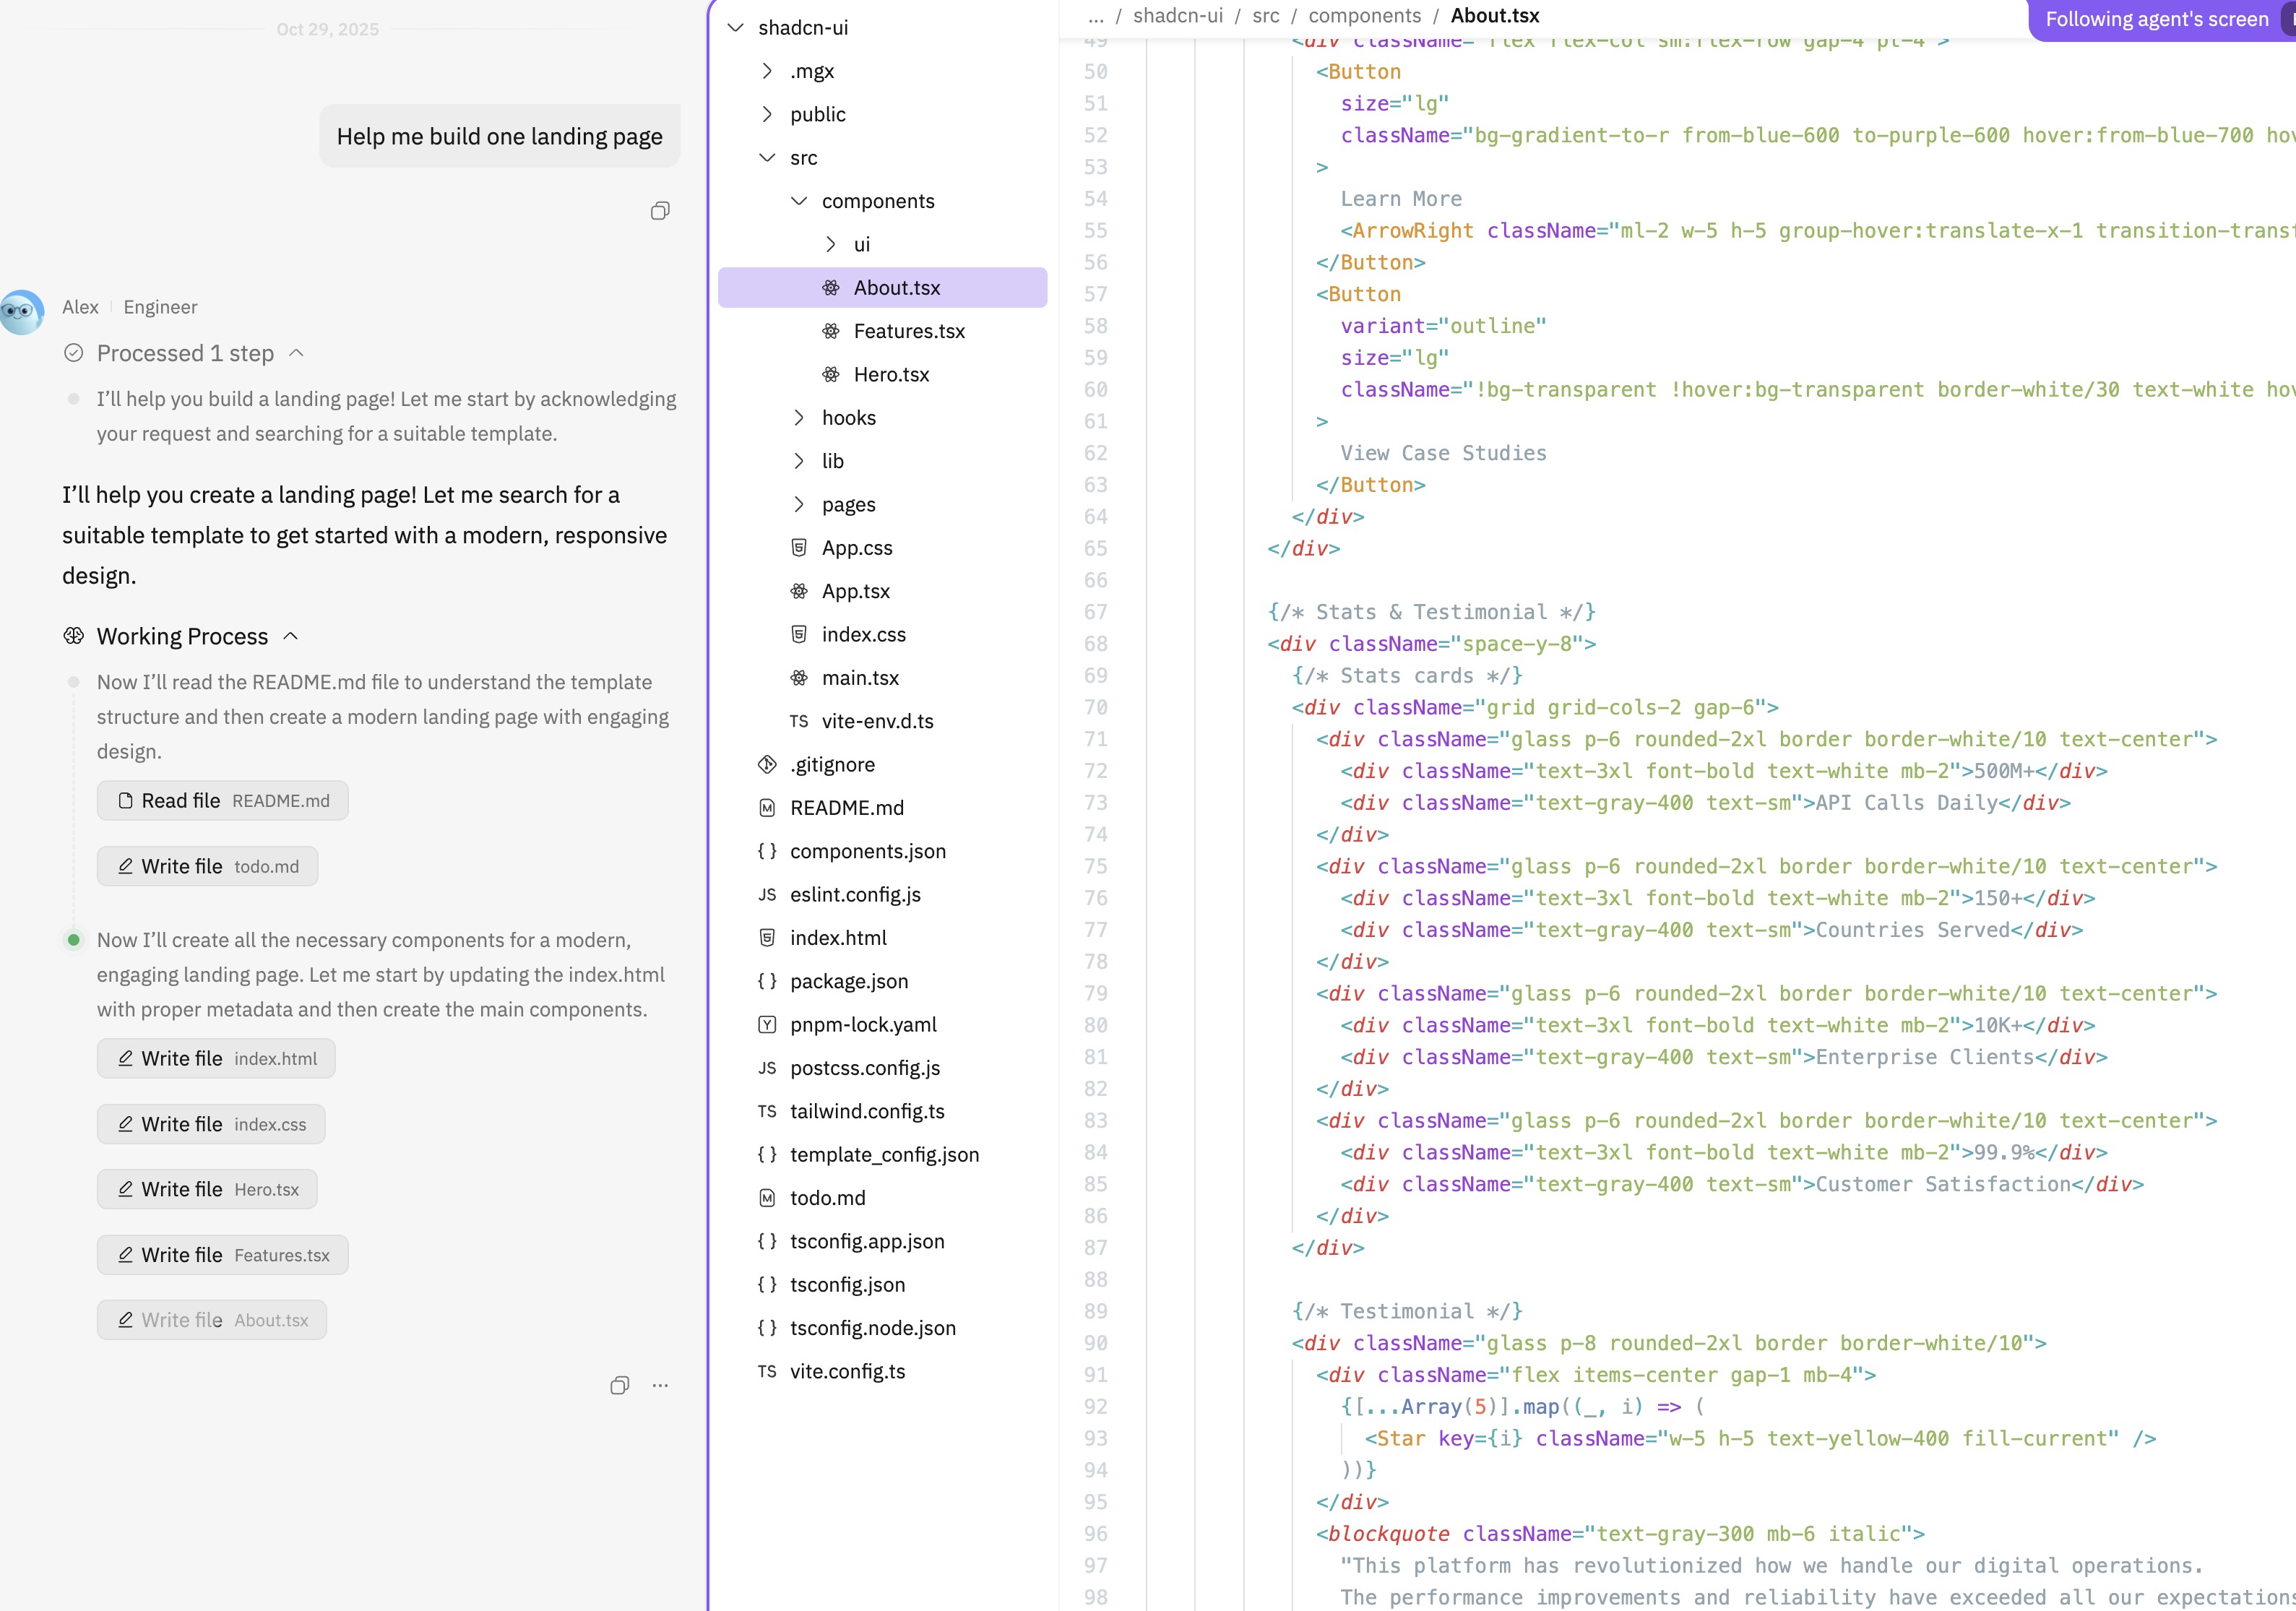The width and height of the screenshot is (2296, 1611).
Task: Click the markdown icon beside README.md
Action: (x=767, y=808)
